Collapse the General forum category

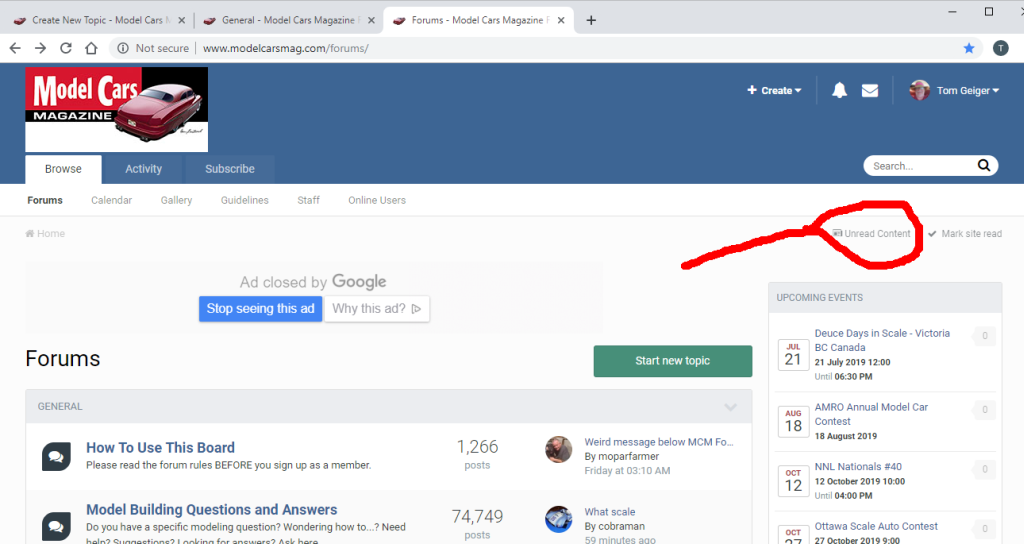(731, 407)
